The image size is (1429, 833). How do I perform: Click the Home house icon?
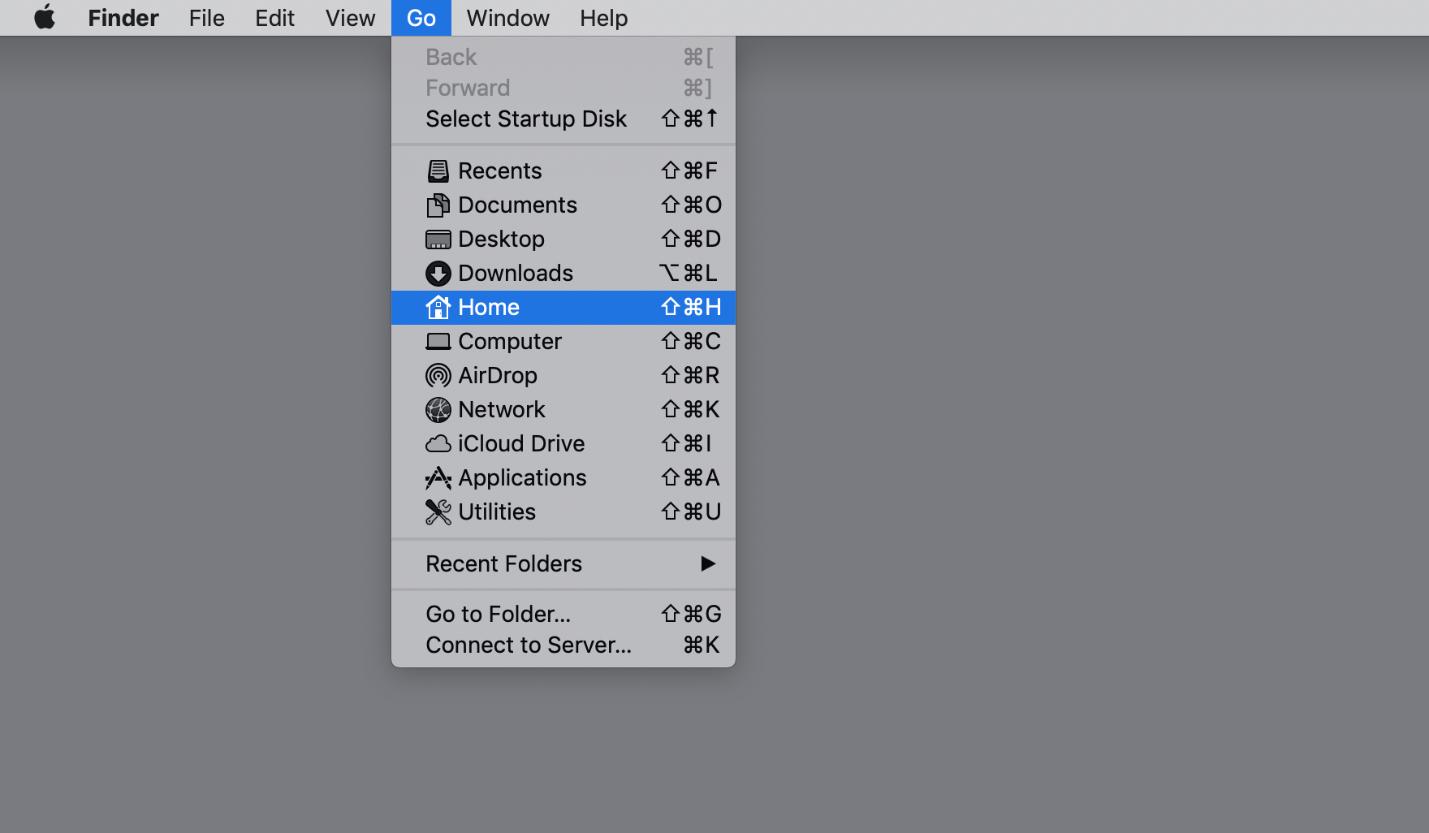(x=438, y=307)
